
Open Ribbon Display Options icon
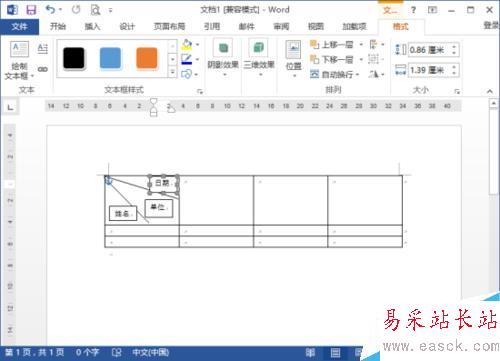[x=432, y=10]
